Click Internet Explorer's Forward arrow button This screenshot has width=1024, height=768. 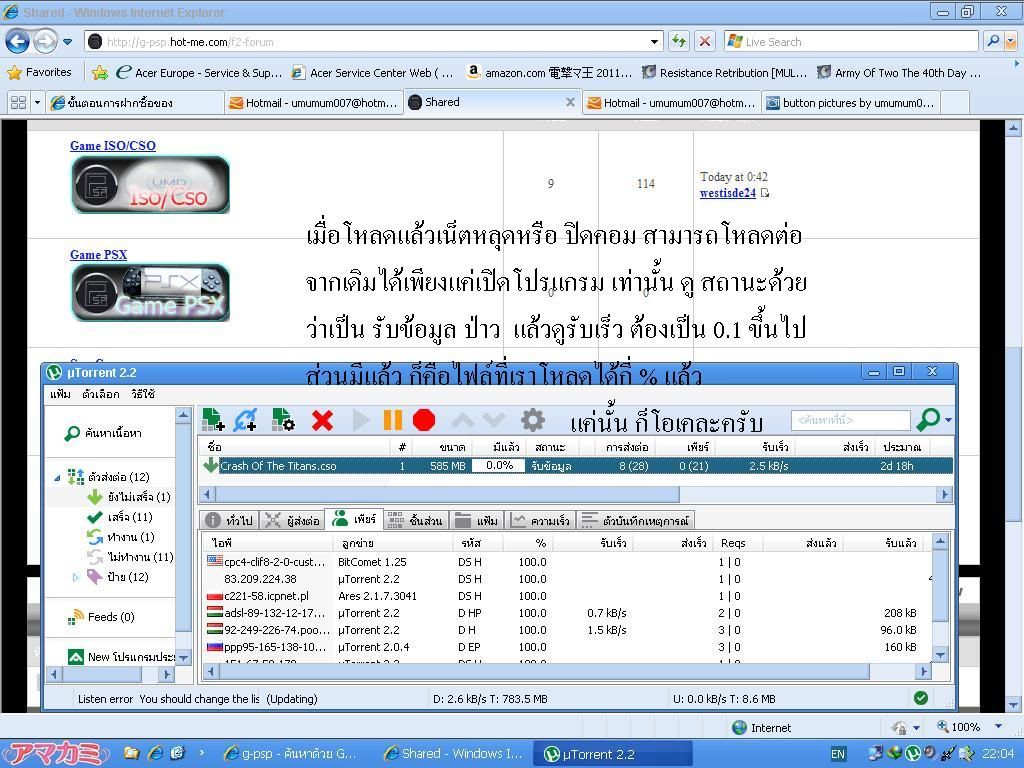click(45, 42)
